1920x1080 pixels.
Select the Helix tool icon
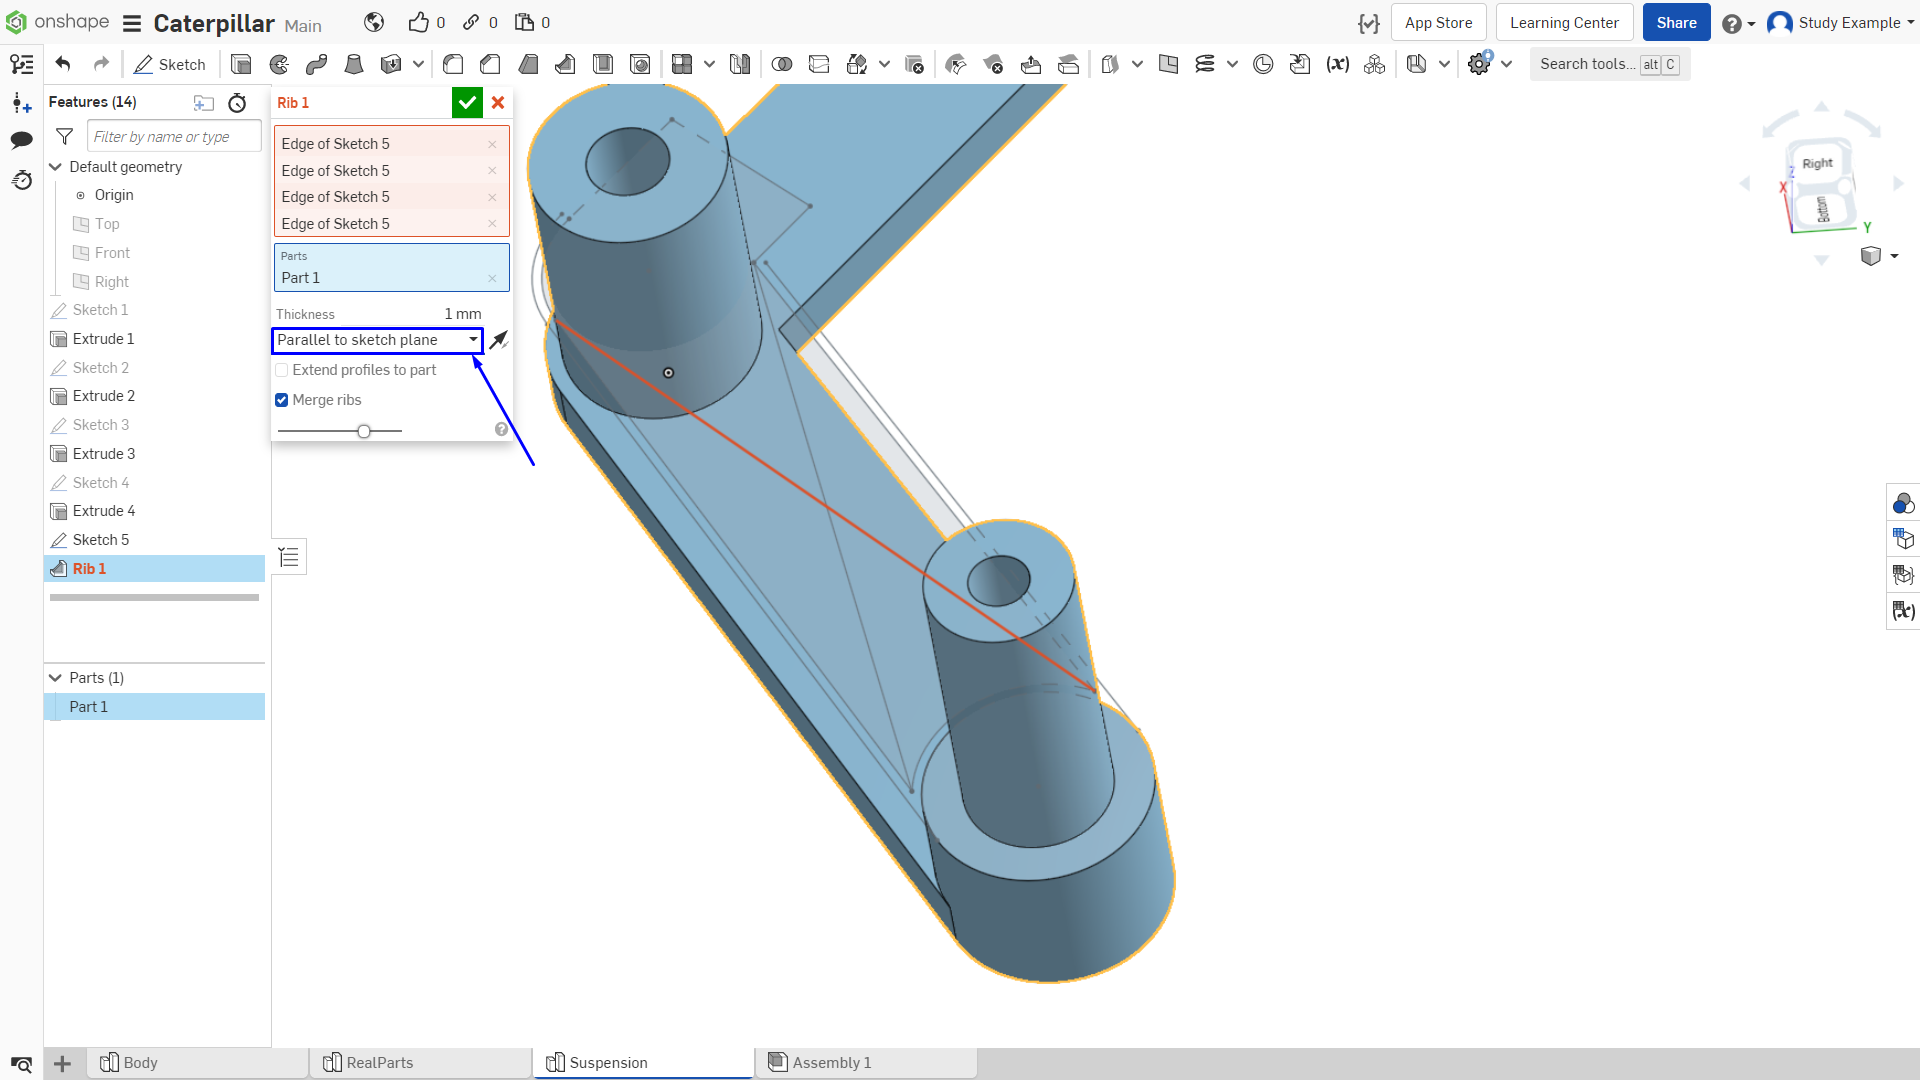[x=1205, y=64]
